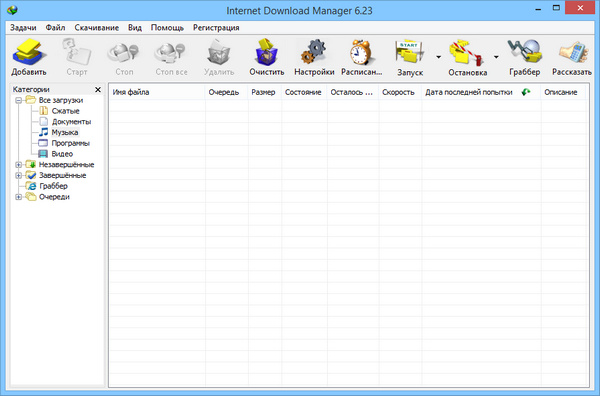This screenshot has width=600, height=396.
Task: Sort by Описание column header
Action: click(563, 92)
